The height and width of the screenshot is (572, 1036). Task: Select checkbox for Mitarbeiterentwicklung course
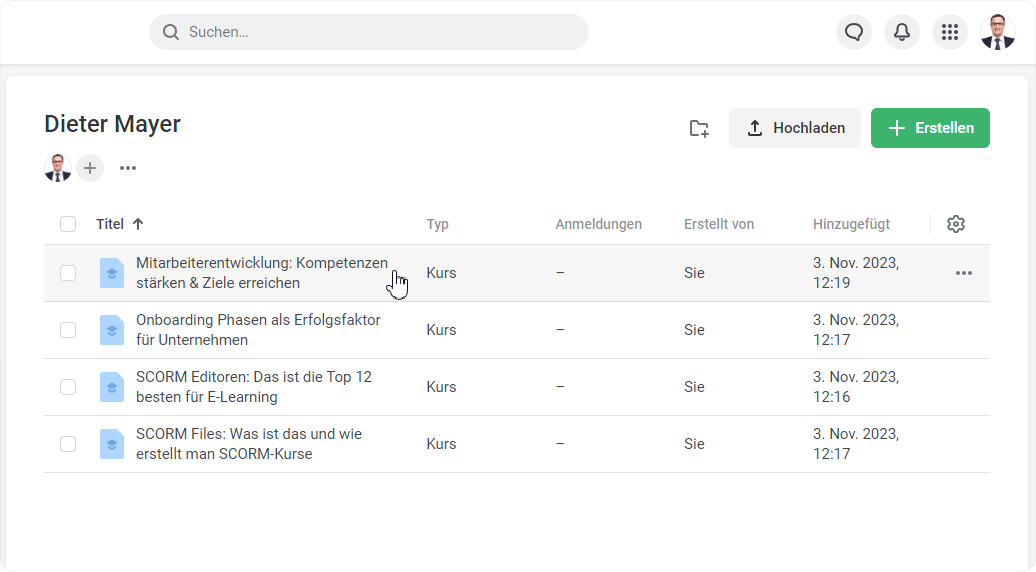[68, 273]
